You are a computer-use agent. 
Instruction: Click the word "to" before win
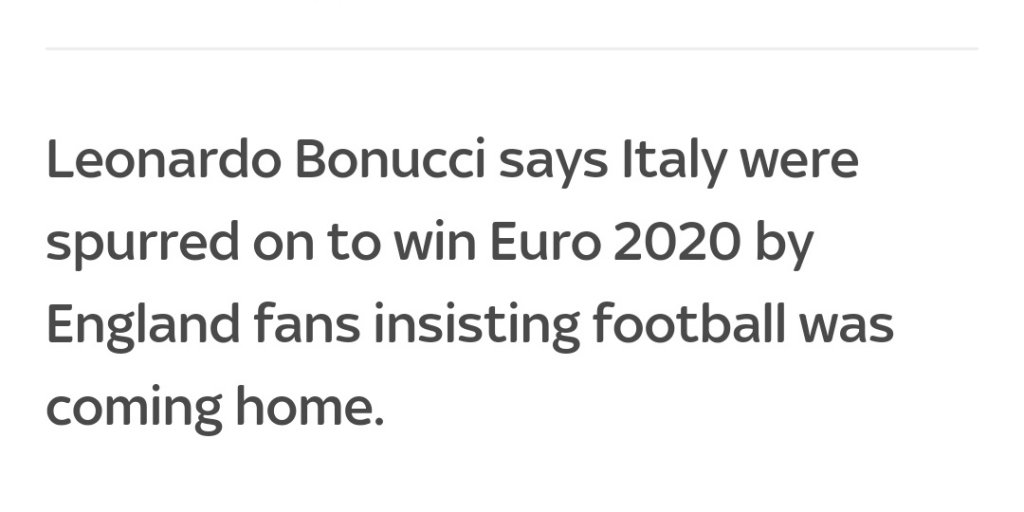(x=353, y=243)
